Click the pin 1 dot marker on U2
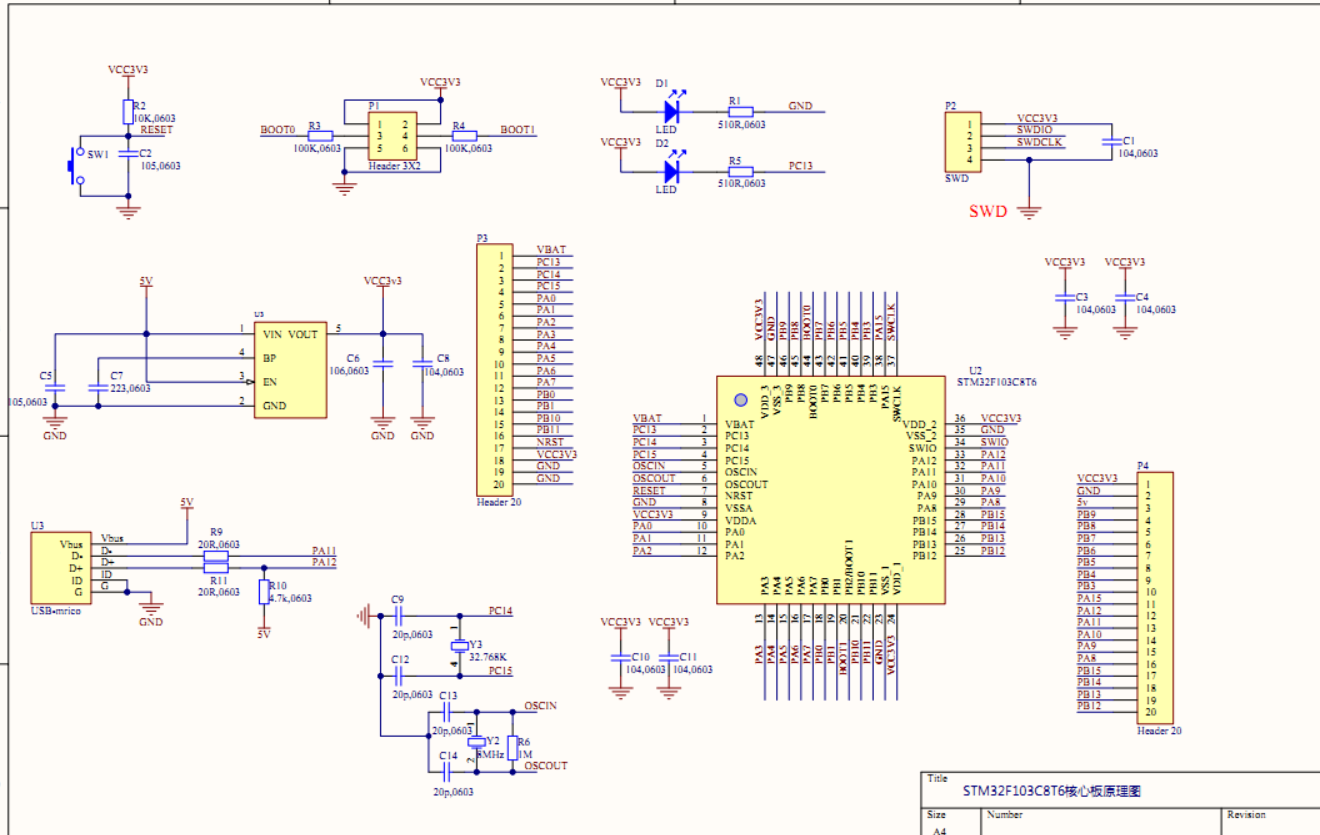1320x835 pixels. (740, 400)
